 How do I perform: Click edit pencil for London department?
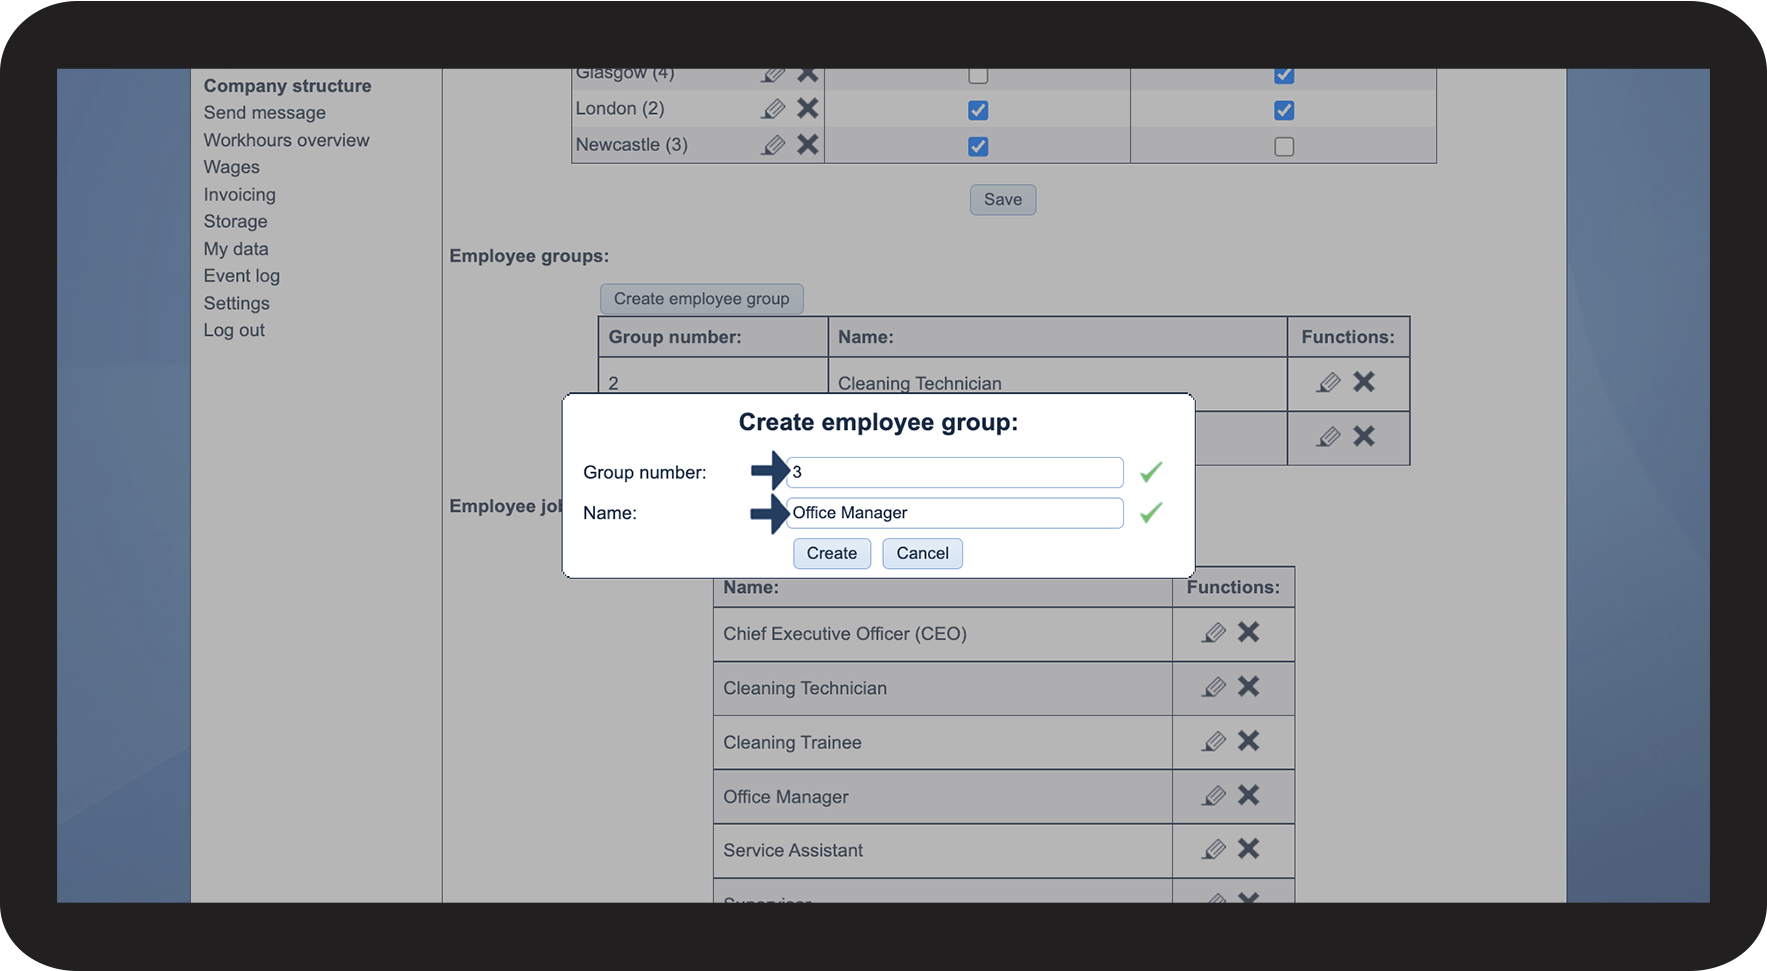[773, 109]
